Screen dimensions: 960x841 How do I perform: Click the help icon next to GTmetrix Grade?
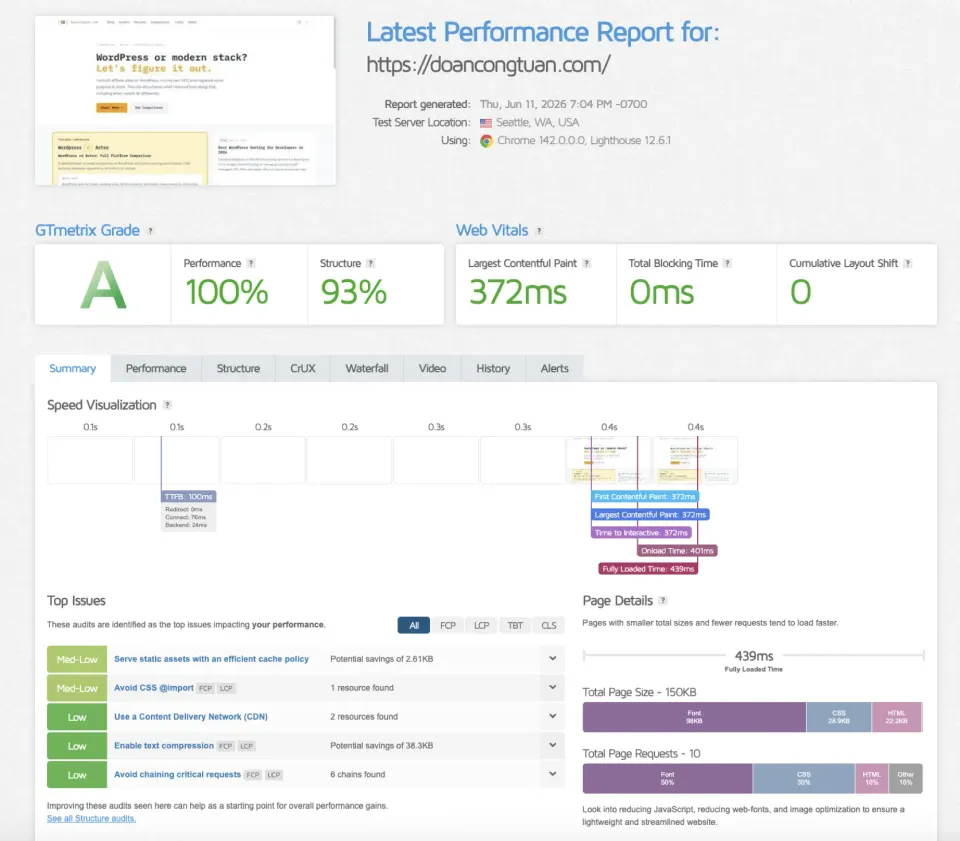[x=150, y=231]
